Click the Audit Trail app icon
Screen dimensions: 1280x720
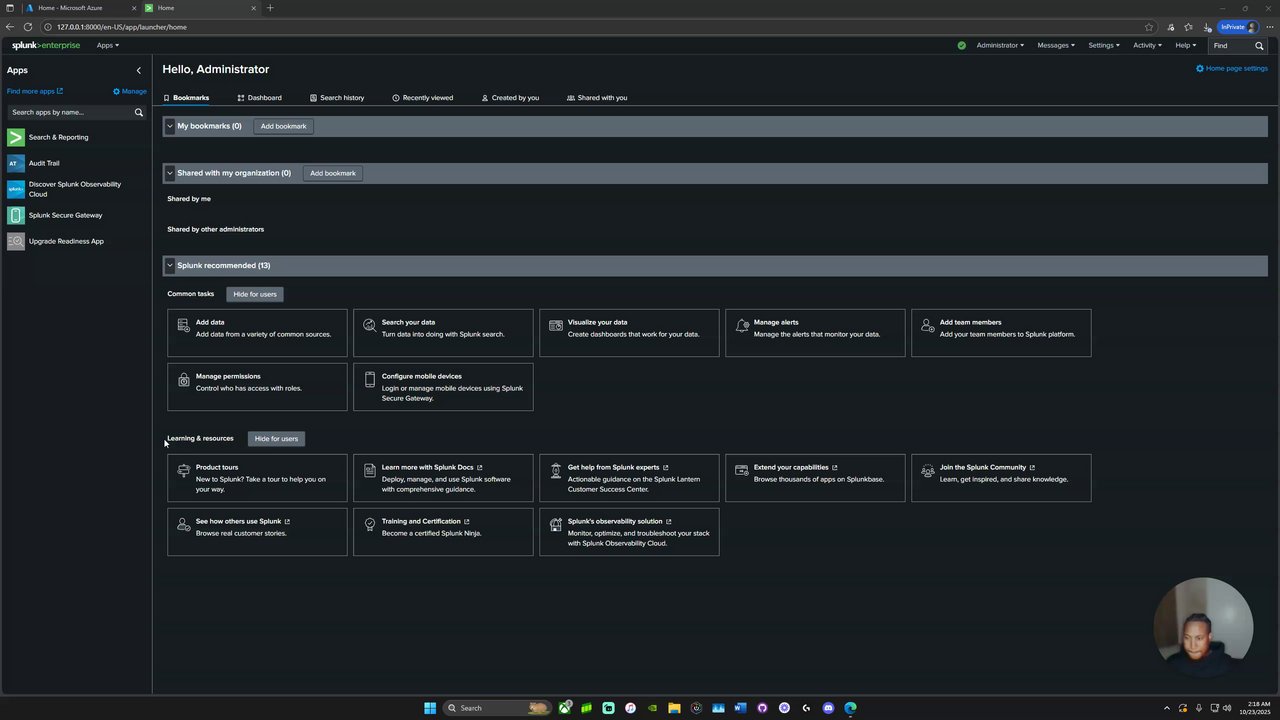16,163
